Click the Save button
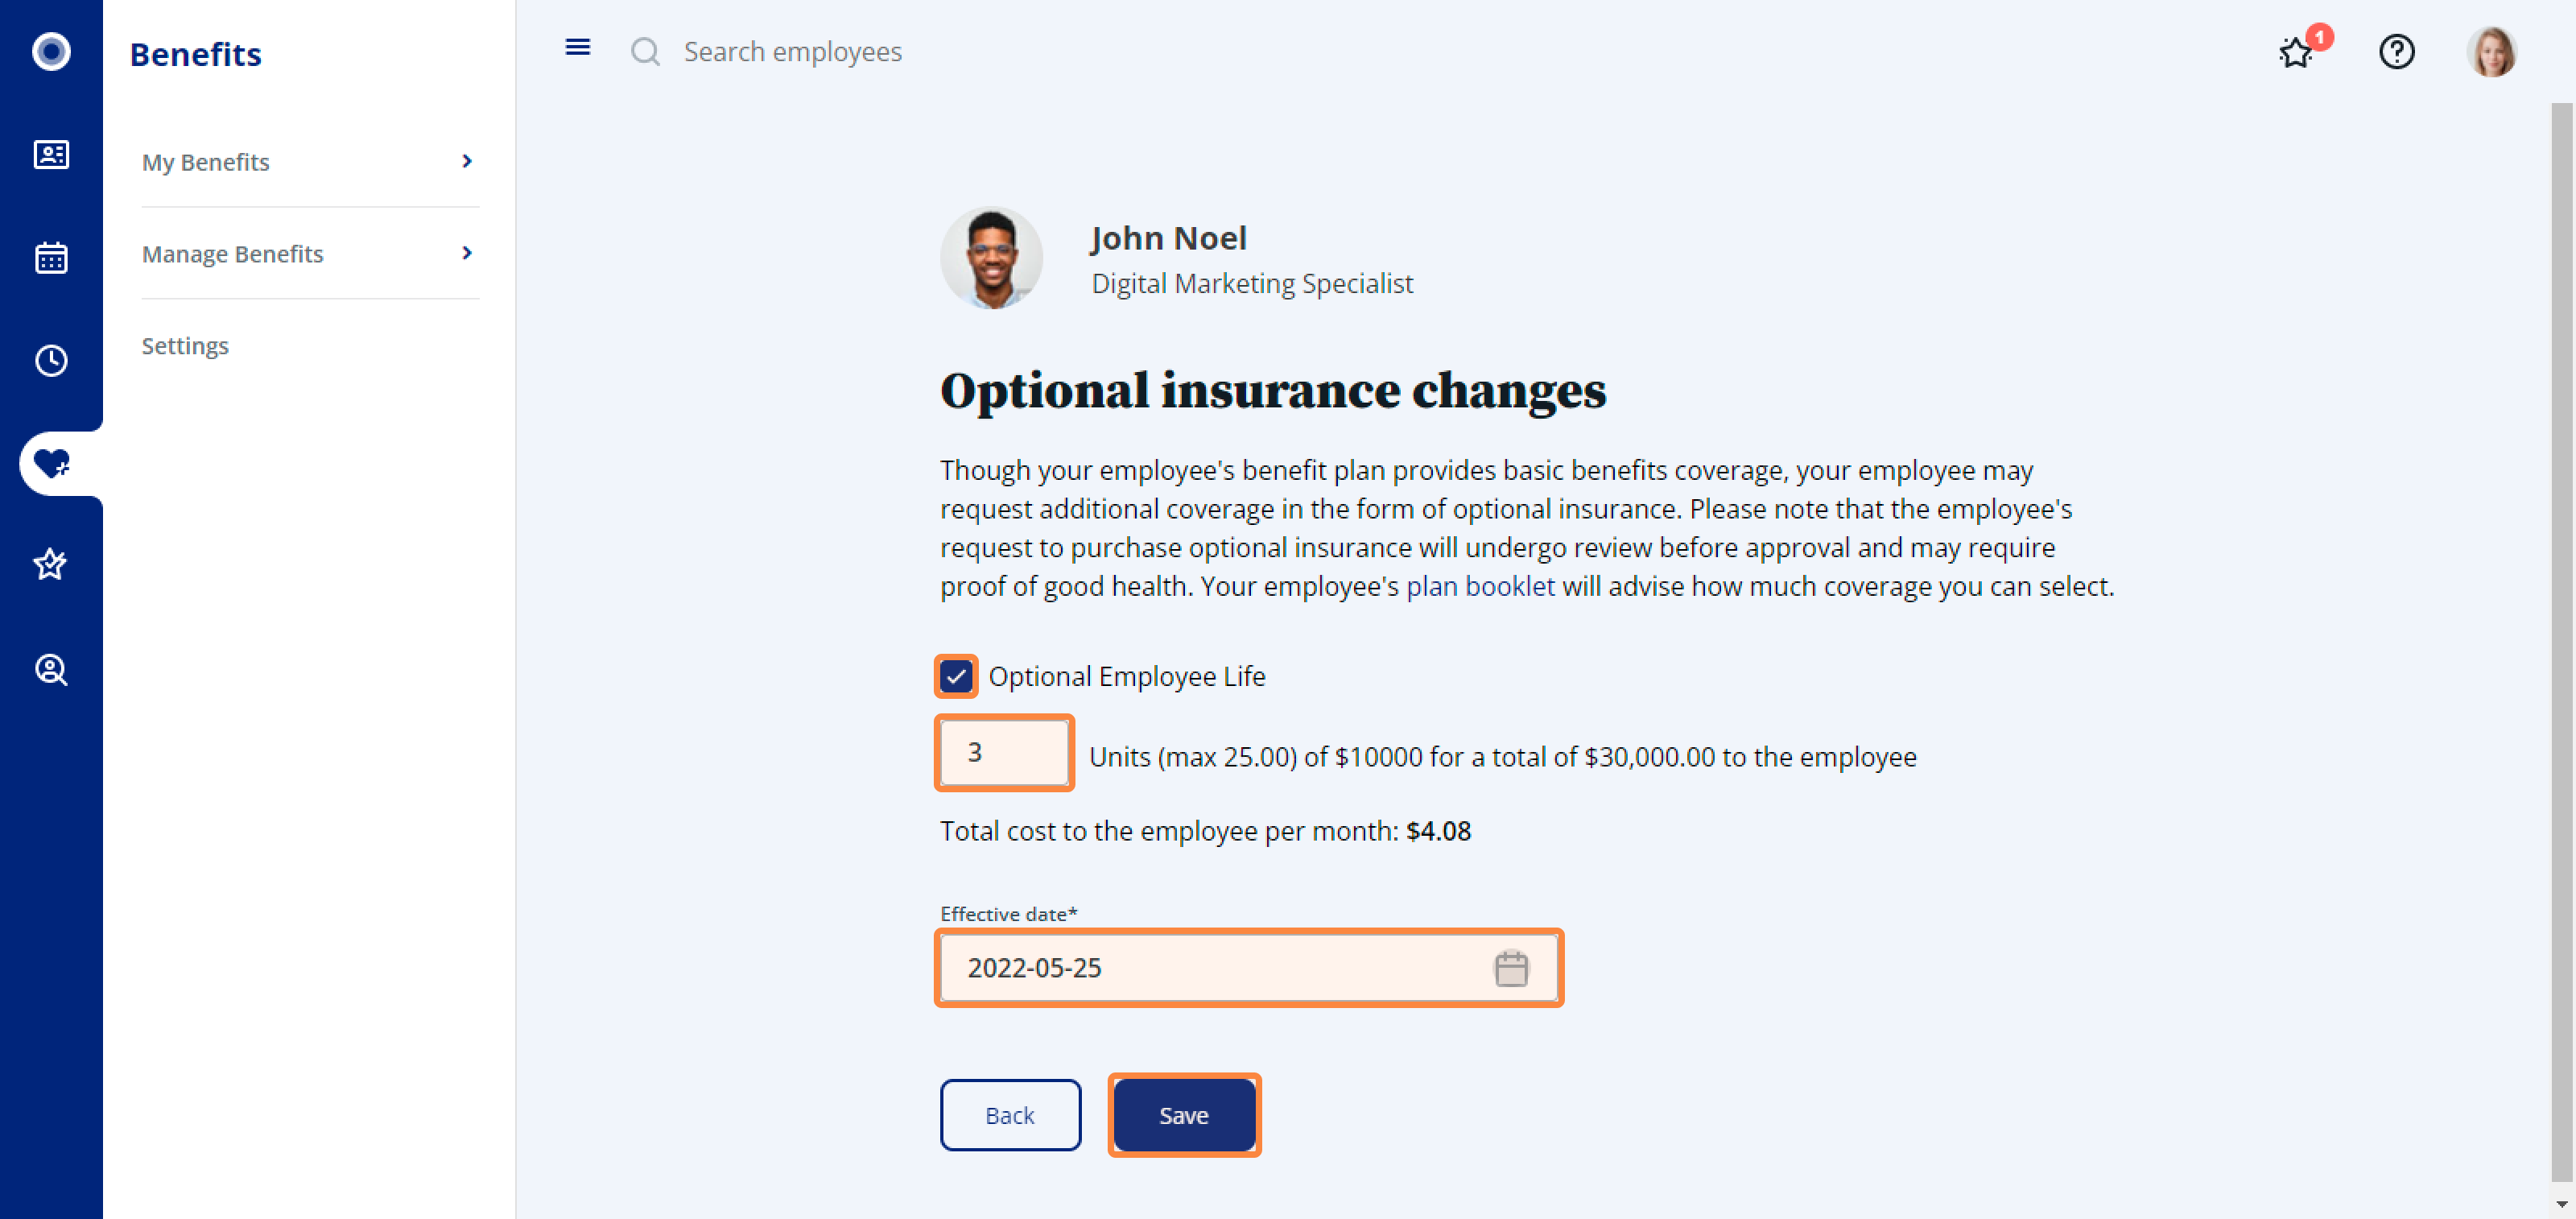Image resolution: width=2576 pixels, height=1219 pixels. pos(1184,1115)
